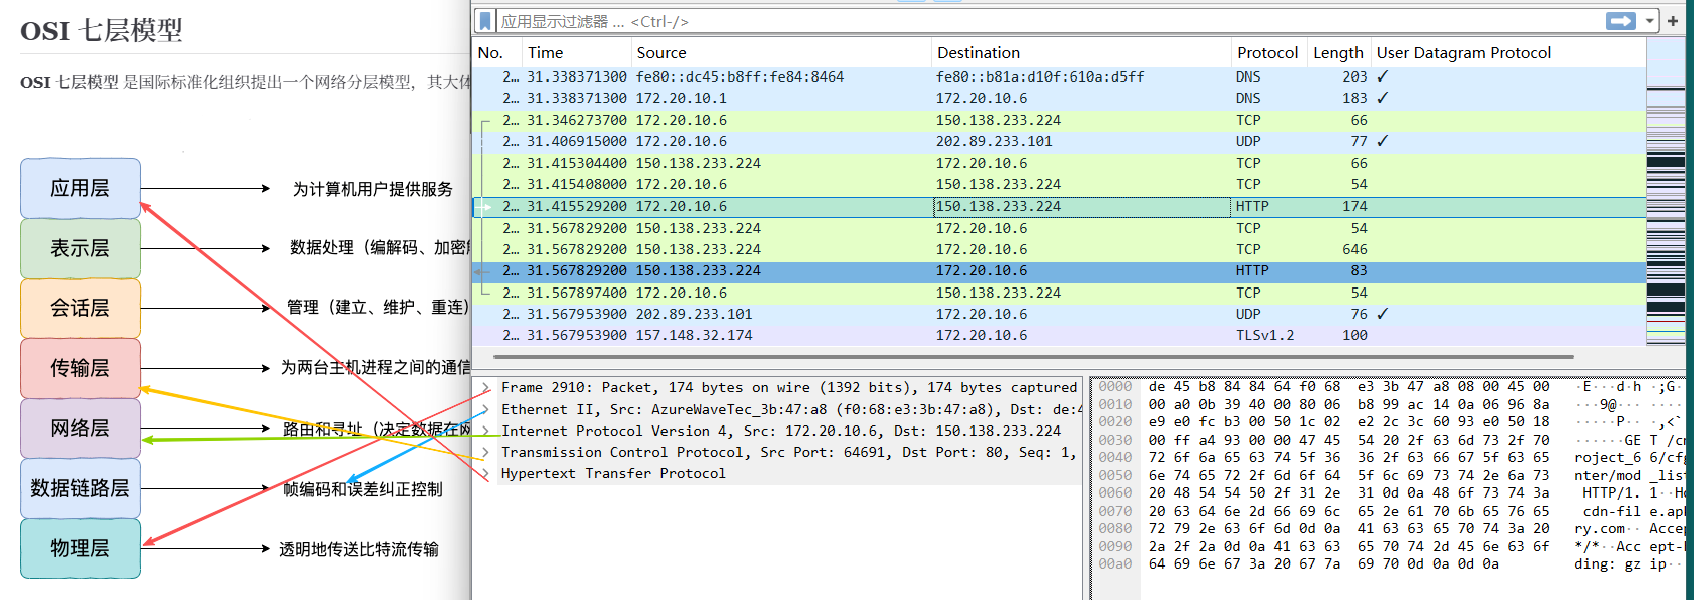Viewport: 1694px width, 600px height.
Task: Select the UDP packet with length 76
Action: point(1059,314)
